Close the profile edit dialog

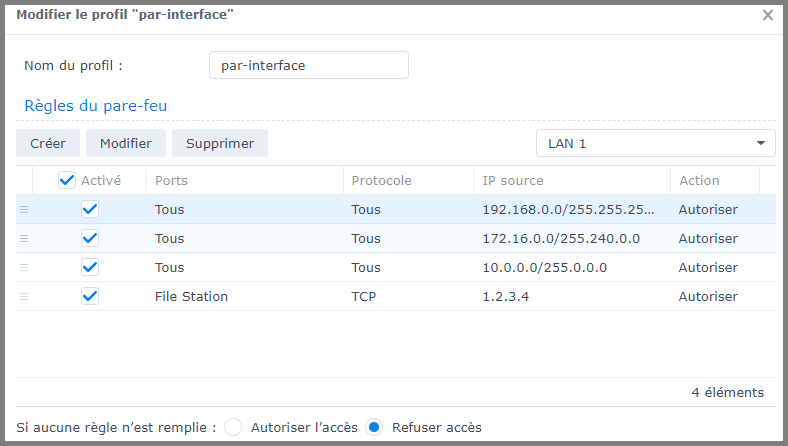768,15
